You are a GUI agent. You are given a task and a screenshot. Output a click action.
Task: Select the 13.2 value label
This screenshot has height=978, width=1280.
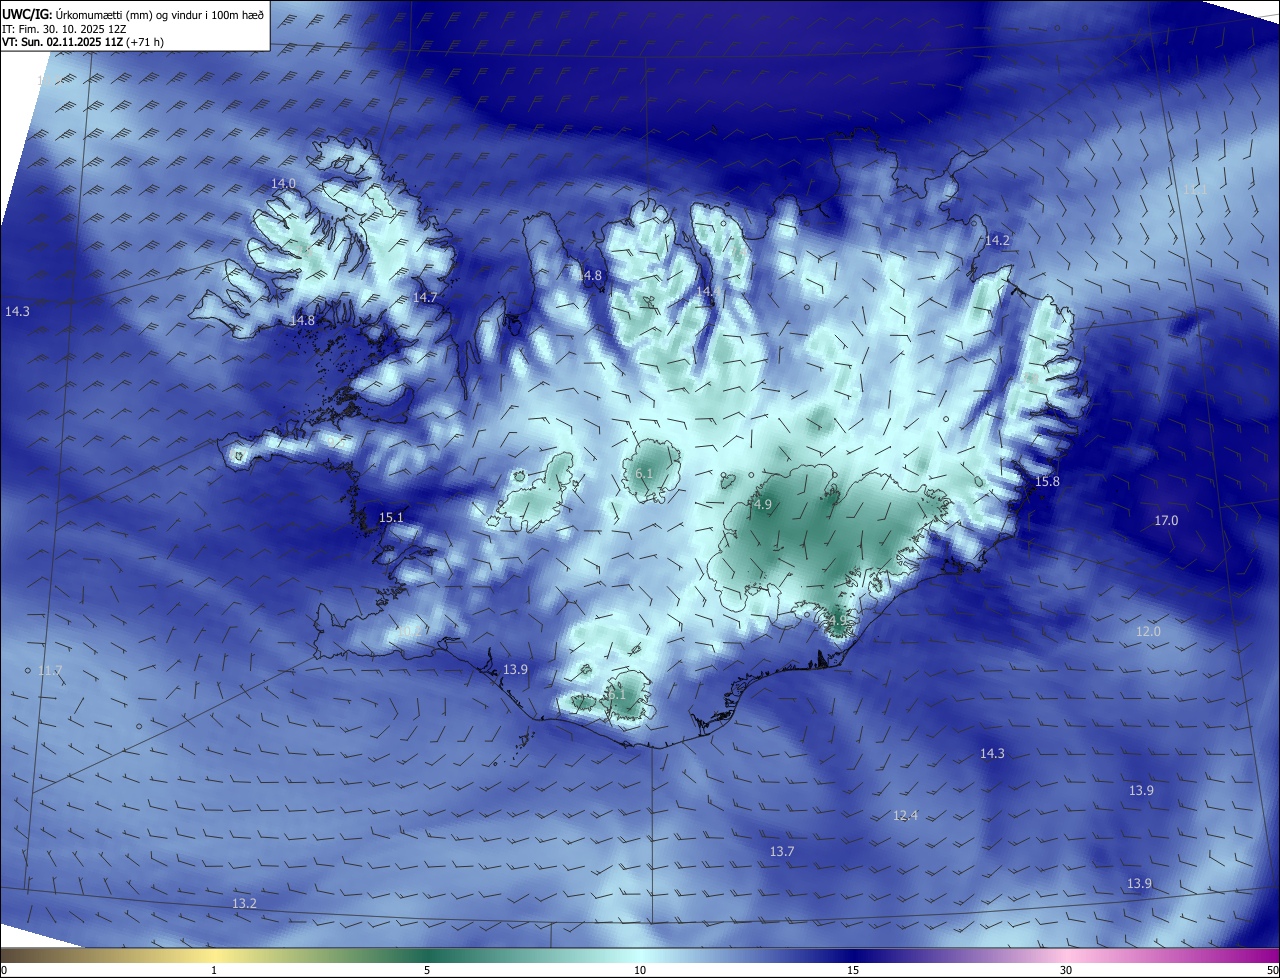(244, 904)
